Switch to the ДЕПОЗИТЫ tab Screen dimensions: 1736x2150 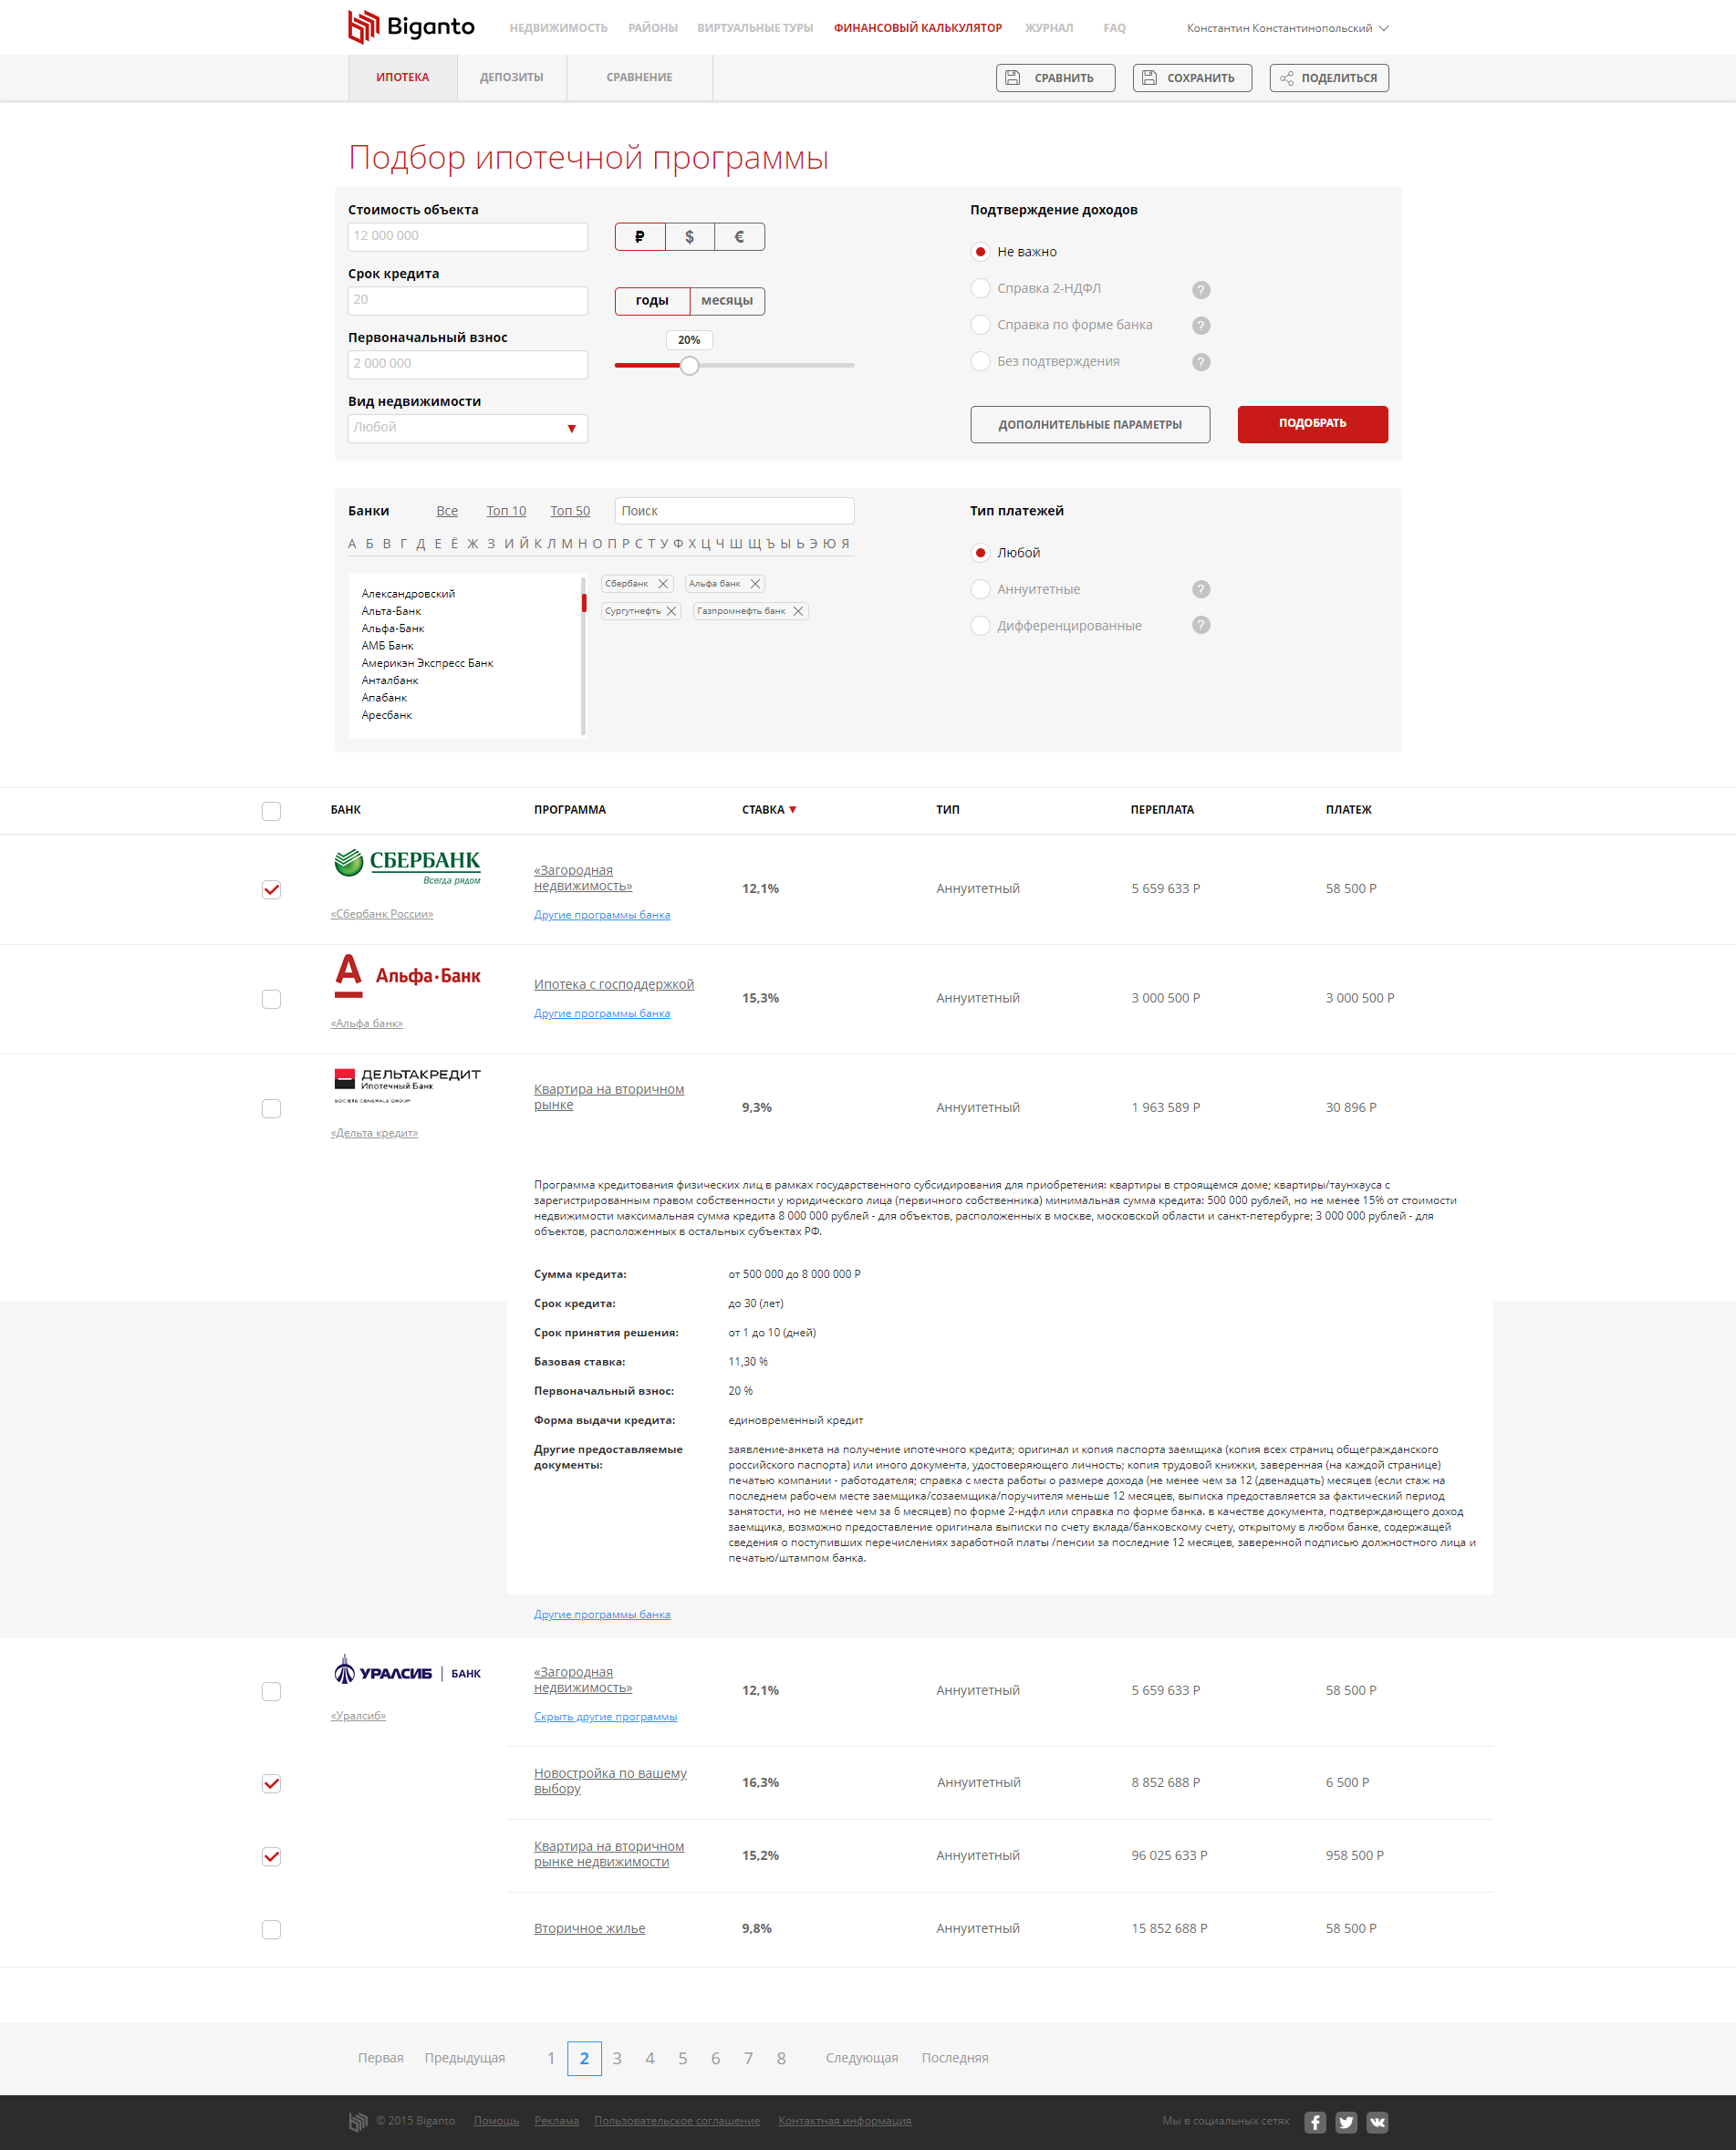(511, 77)
